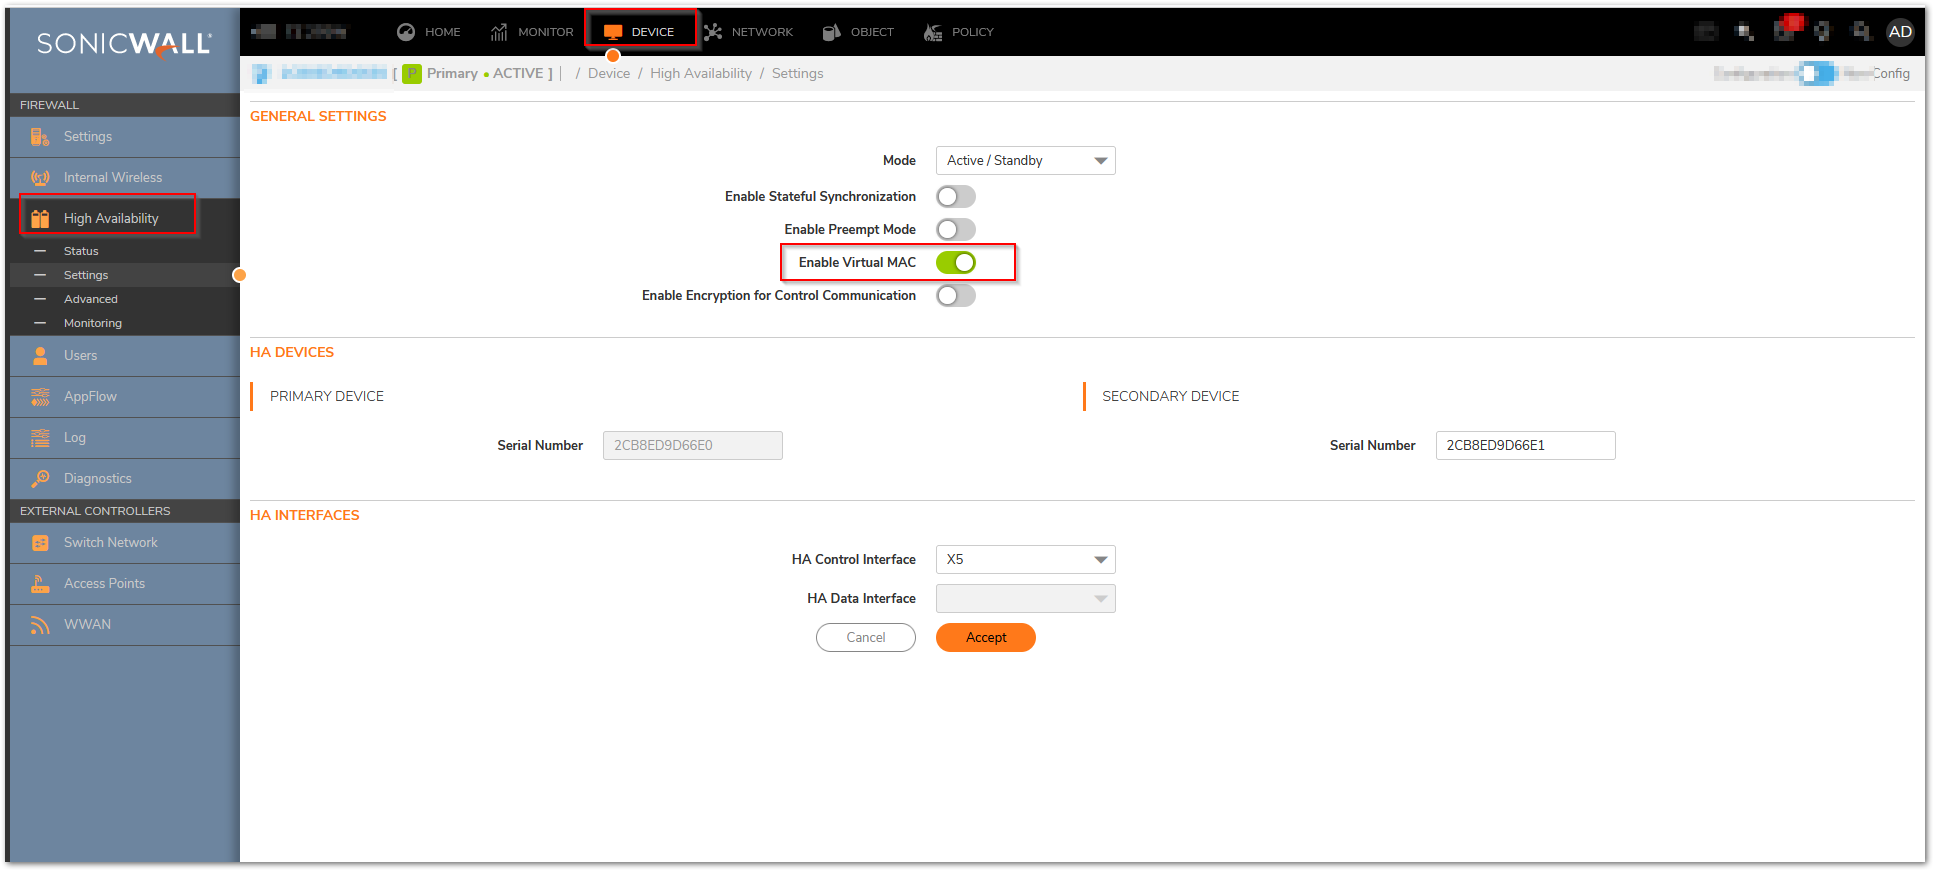Click the OBJECT cube icon
The height and width of the screenshot is (871, 1934).
[831, 32]
